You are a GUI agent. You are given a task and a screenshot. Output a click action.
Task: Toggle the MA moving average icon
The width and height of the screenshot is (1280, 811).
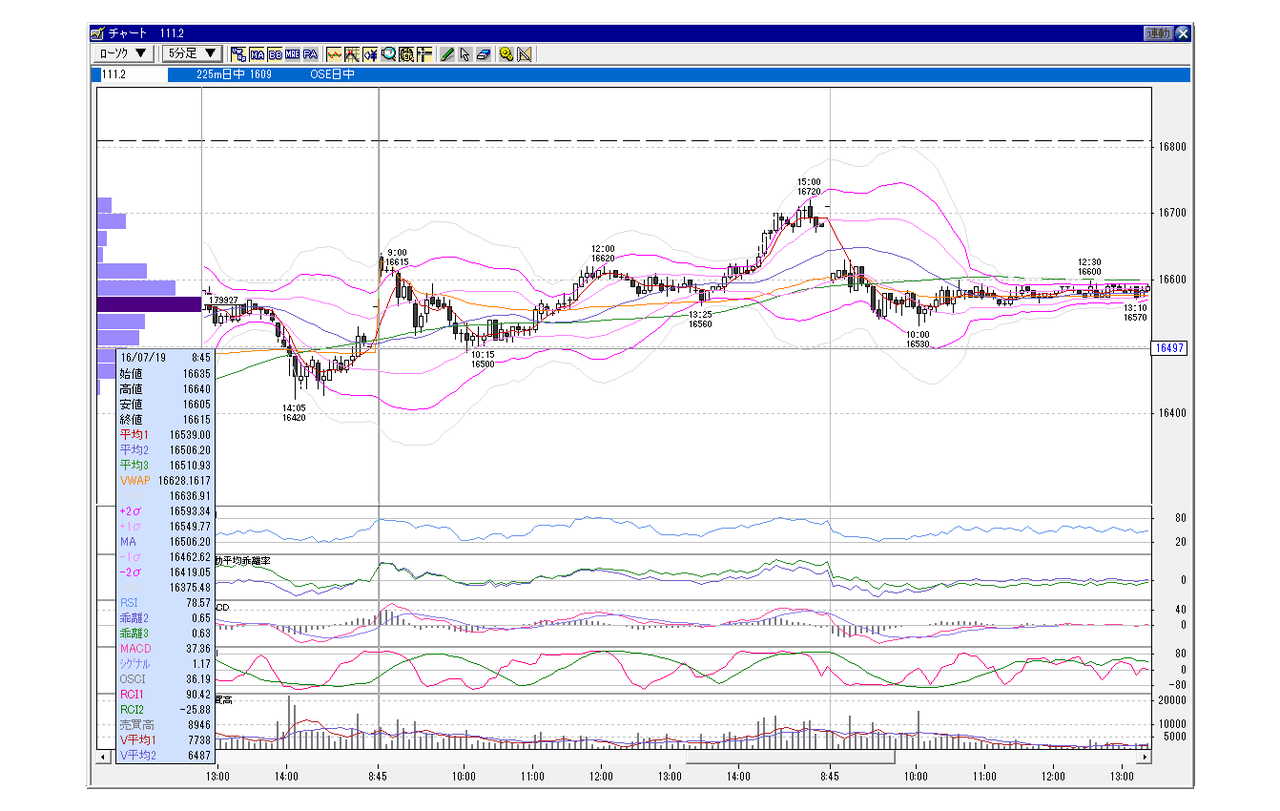click(x=257, y=54)
